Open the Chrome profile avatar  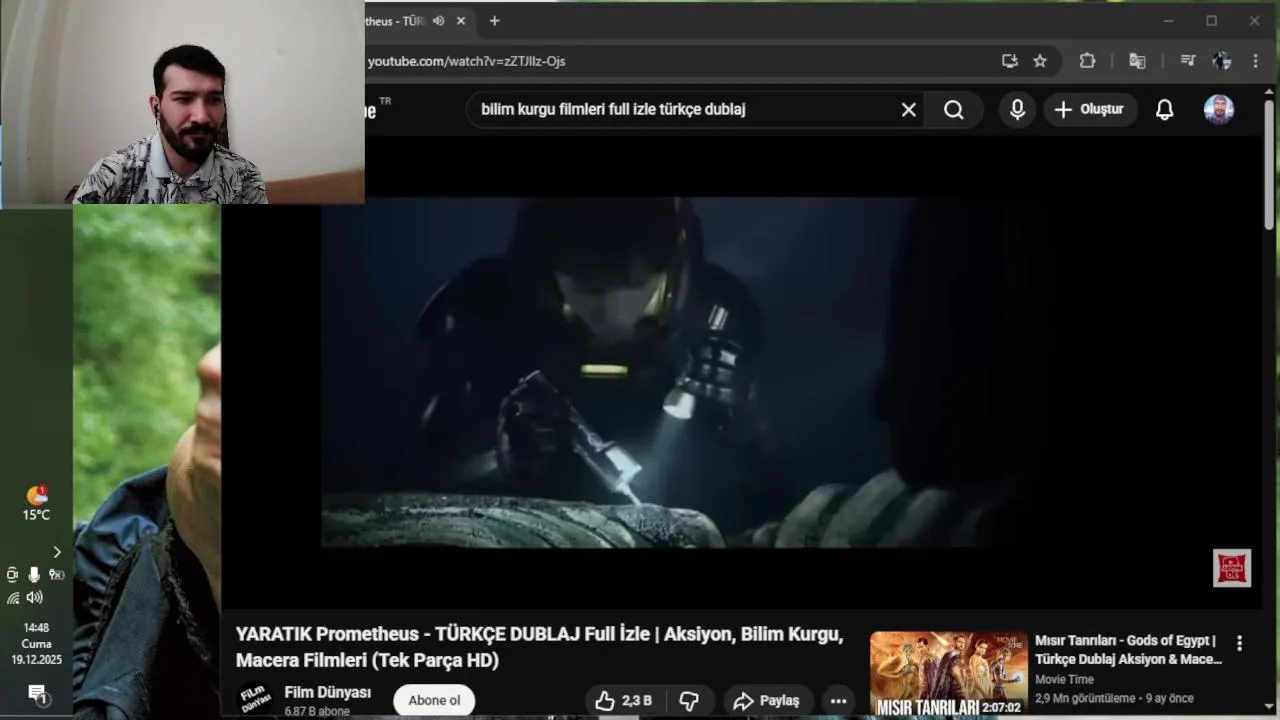click(x=1221, y=61)
